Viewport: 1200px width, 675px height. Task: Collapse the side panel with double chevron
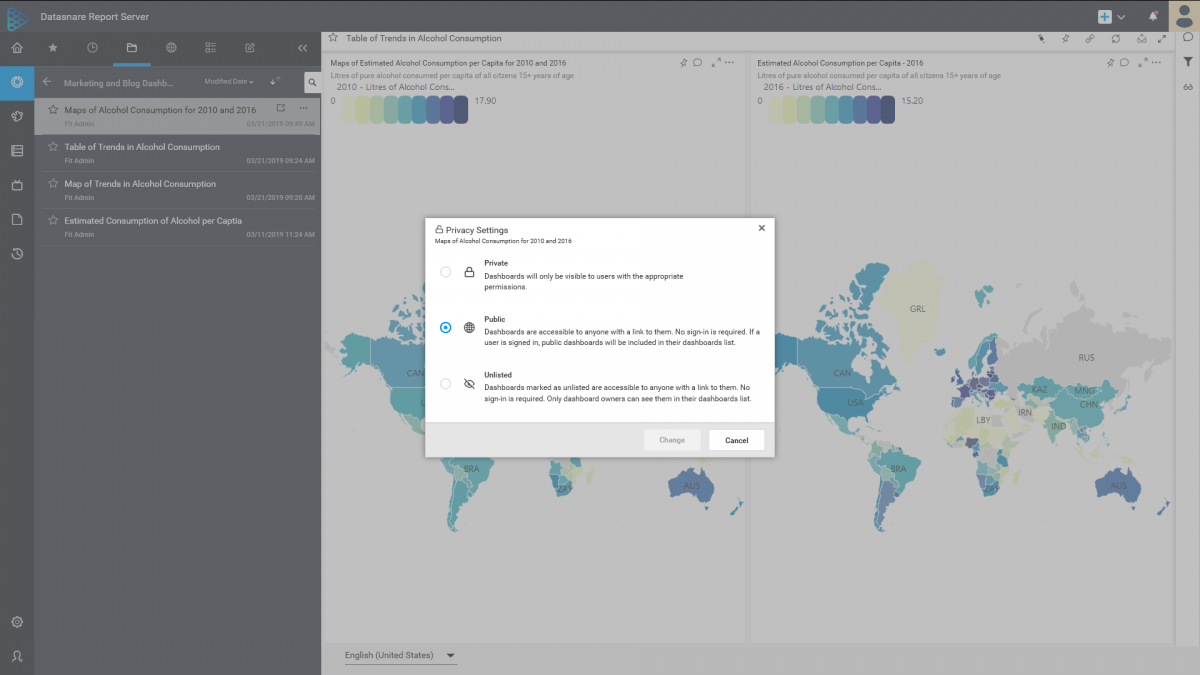point(303,47)
